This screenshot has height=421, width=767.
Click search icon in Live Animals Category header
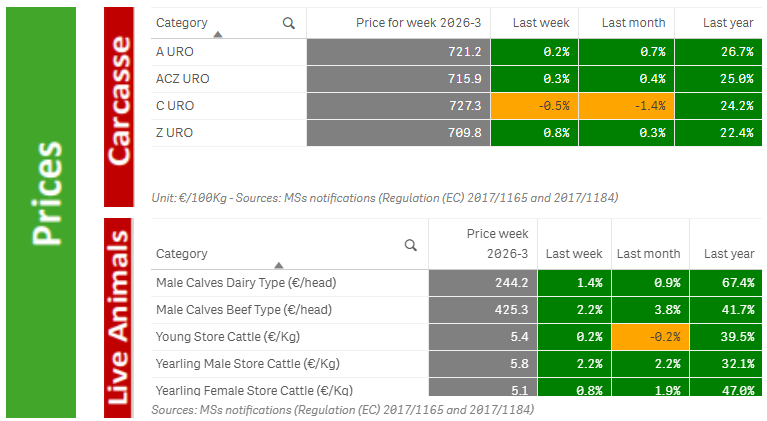(x=410, y=245)
